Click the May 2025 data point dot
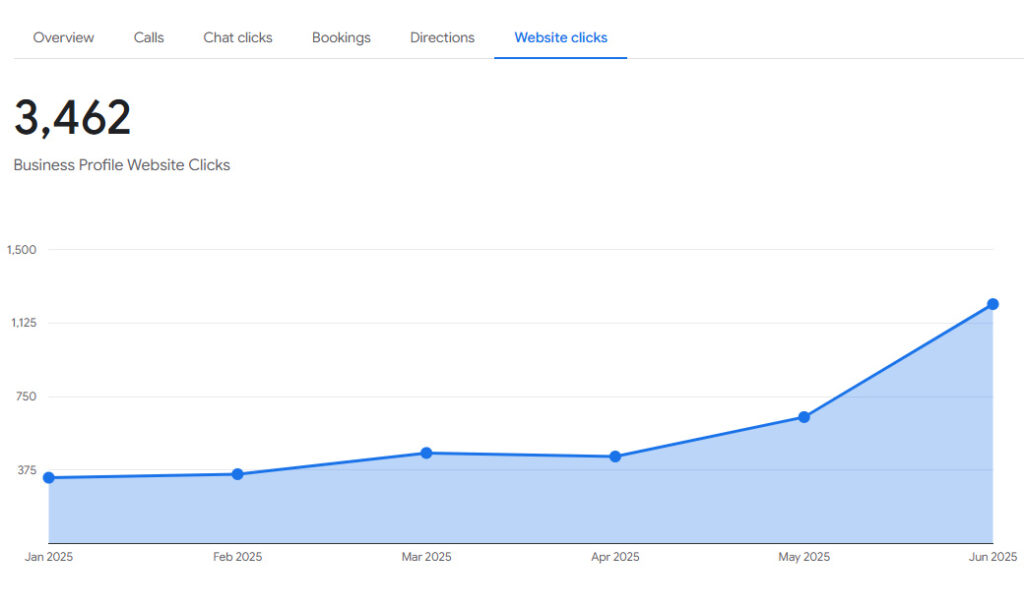Viewport: 1024px width, 610px height. (804, 417)
